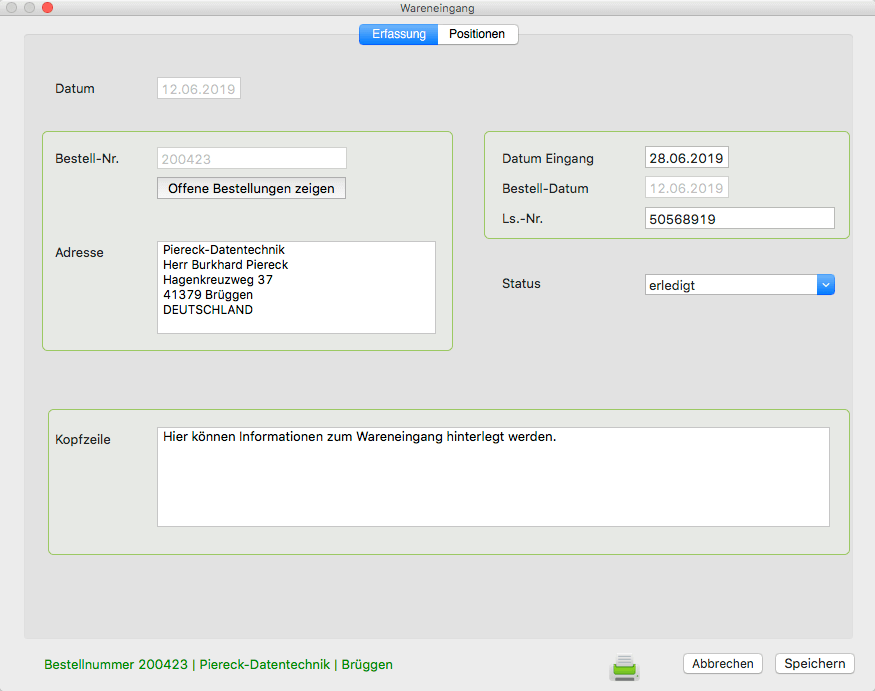This screenshot has height=691, width=875.
Task: Click the Ls.-Nr. label
Action: 522,218
